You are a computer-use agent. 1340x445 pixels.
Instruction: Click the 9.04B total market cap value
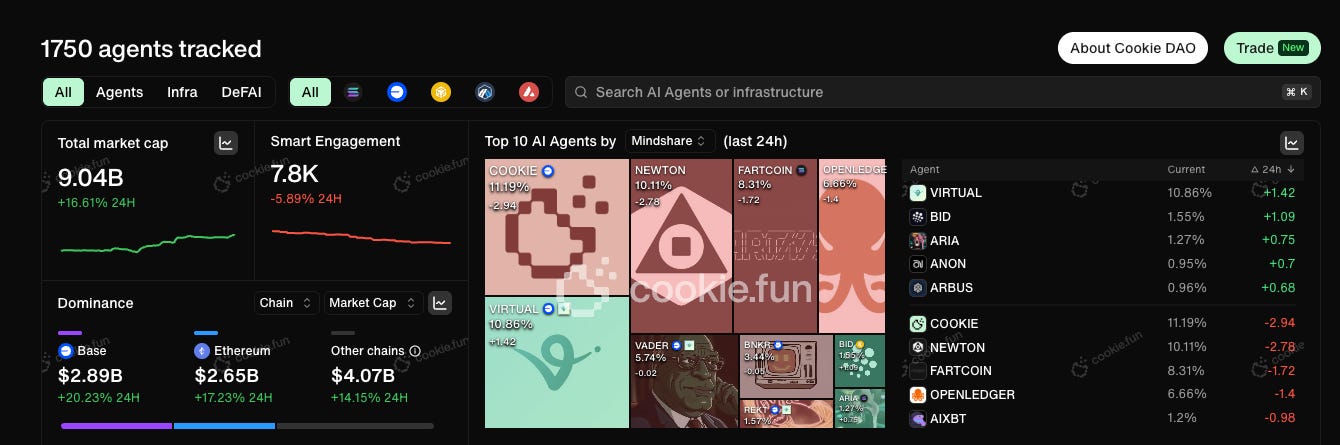click(91, 178)
